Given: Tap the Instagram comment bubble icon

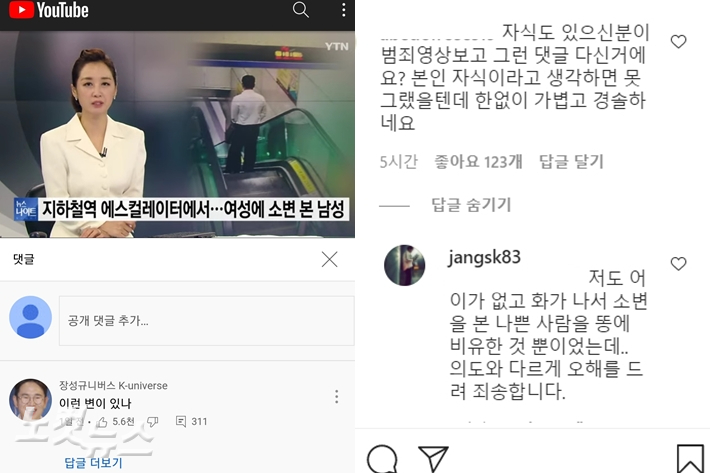Looking at the screenshot, I should click(x=383, y=459).
